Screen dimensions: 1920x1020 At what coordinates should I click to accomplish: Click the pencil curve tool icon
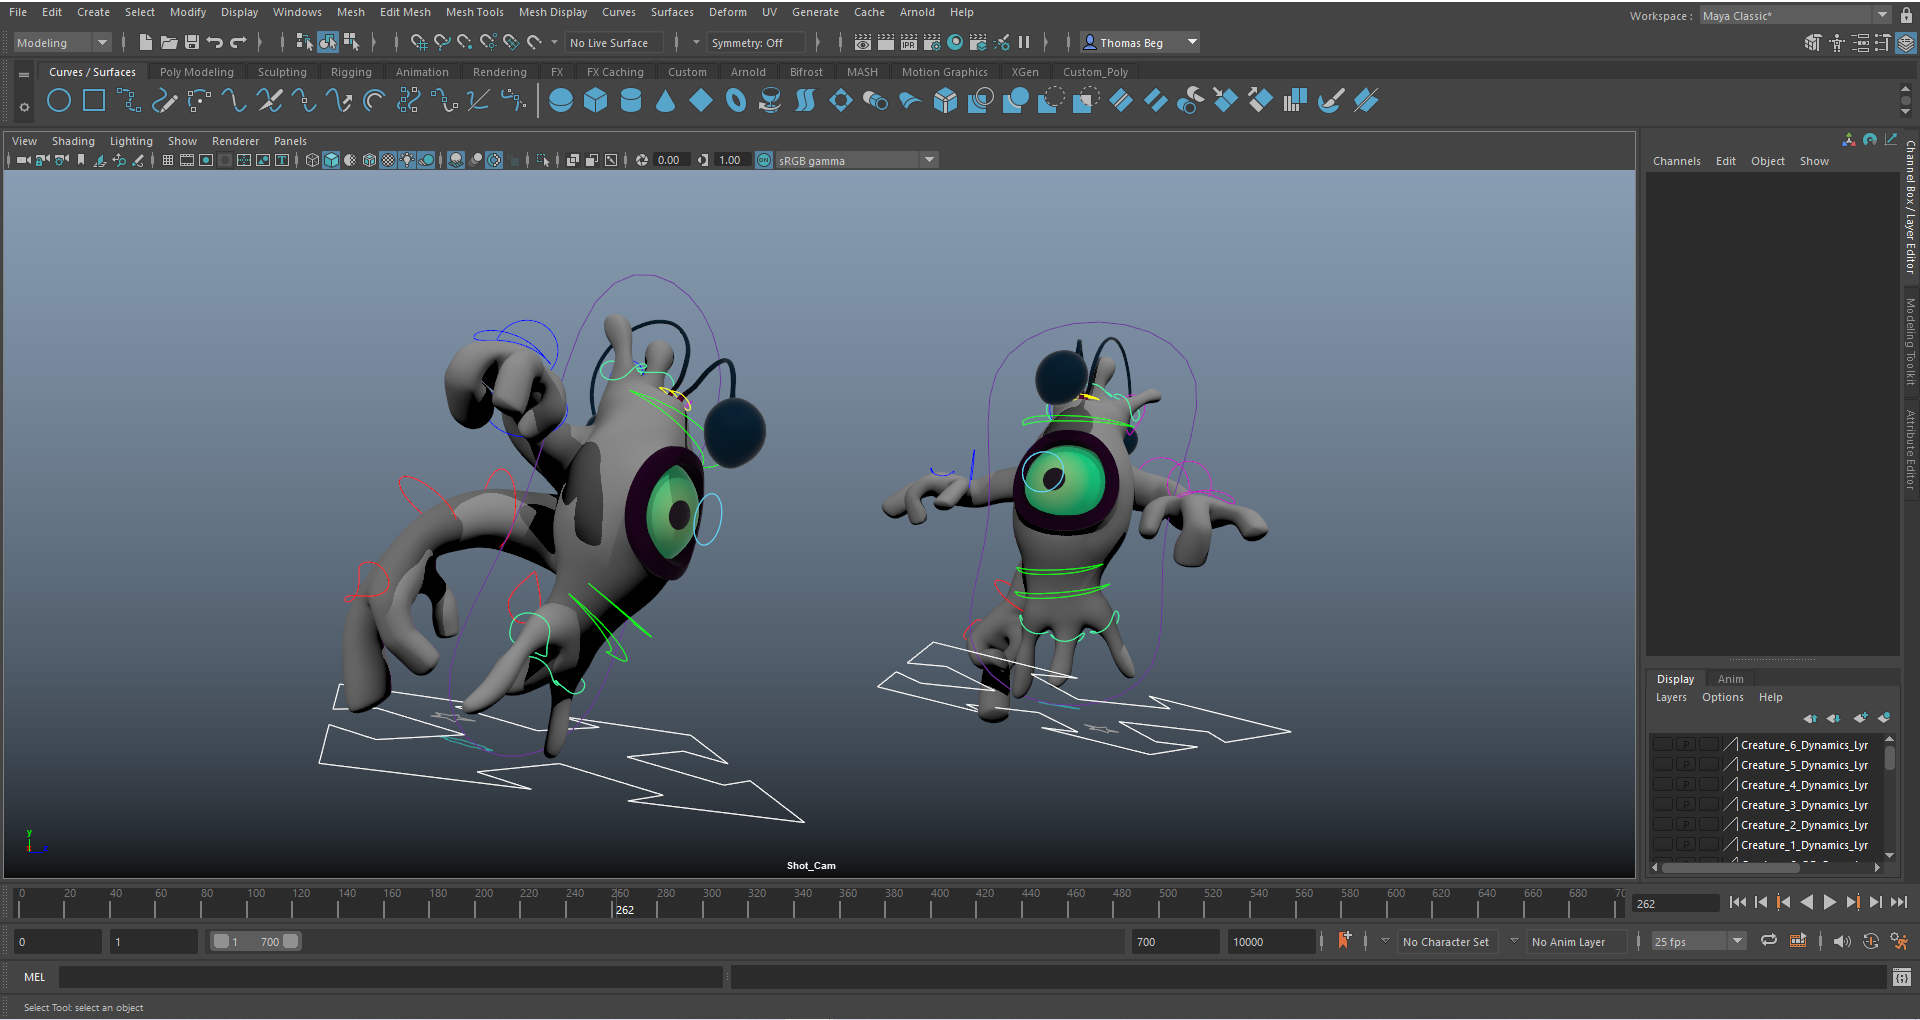[x=164, y=101]
